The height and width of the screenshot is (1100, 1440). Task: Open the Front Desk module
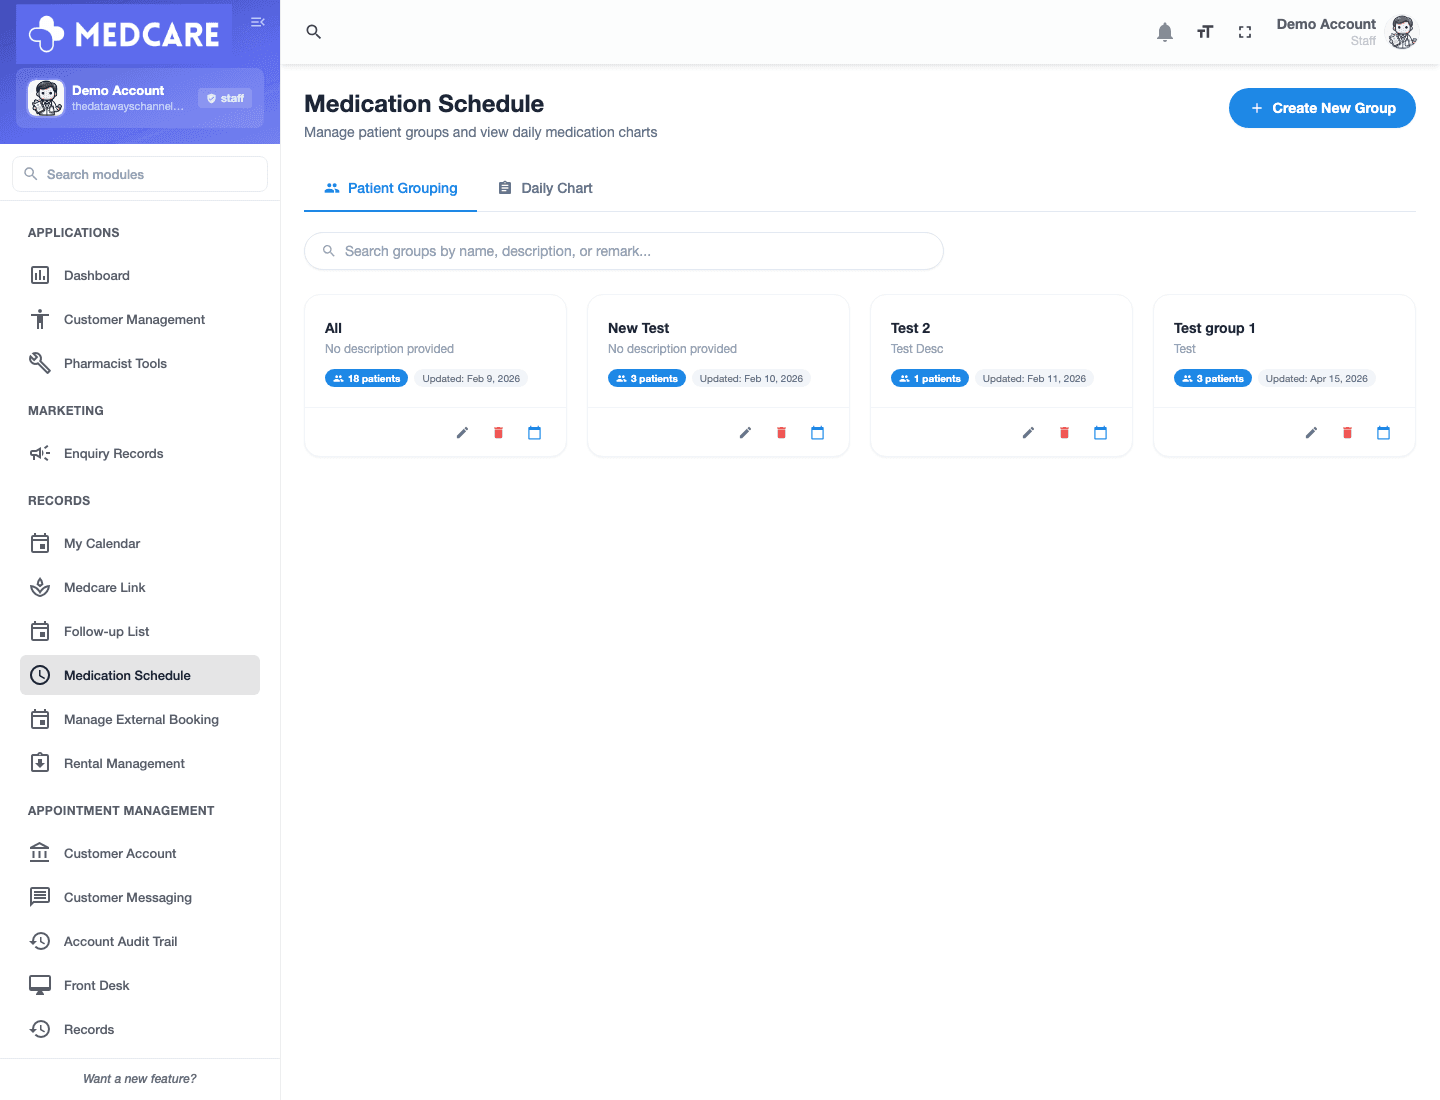[140, 985]
